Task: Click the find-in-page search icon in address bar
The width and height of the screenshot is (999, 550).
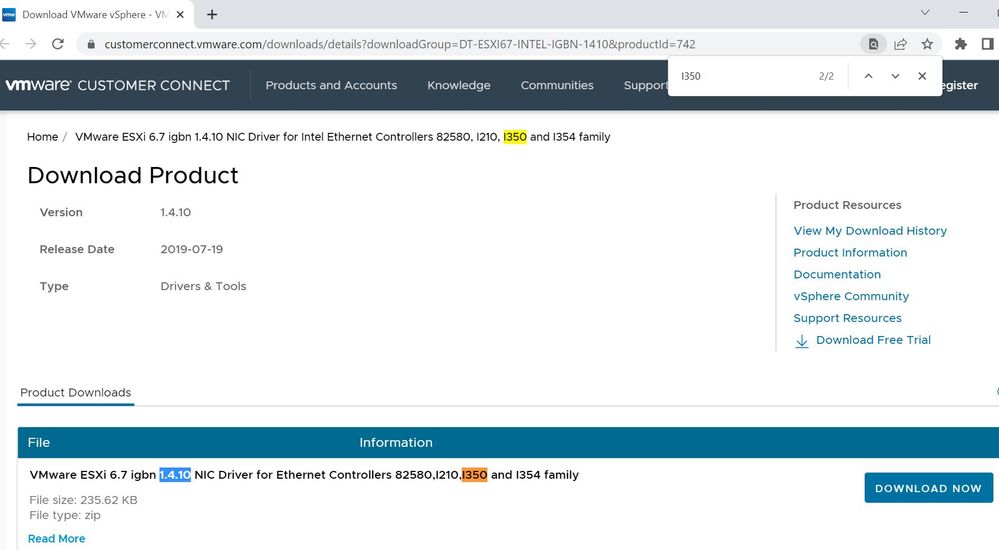Action: click(x=873, y=44)
